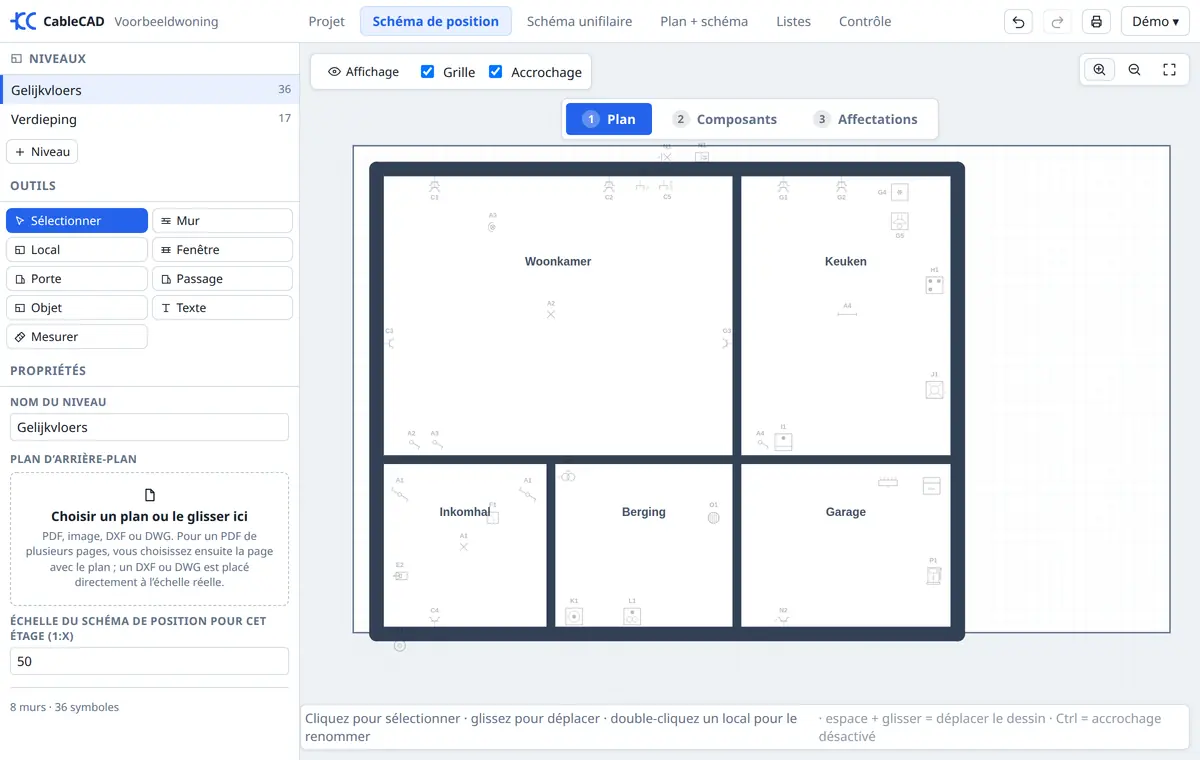Pick the Objet tool
The height and width of the screenshot is (760, 1200).
77,308
